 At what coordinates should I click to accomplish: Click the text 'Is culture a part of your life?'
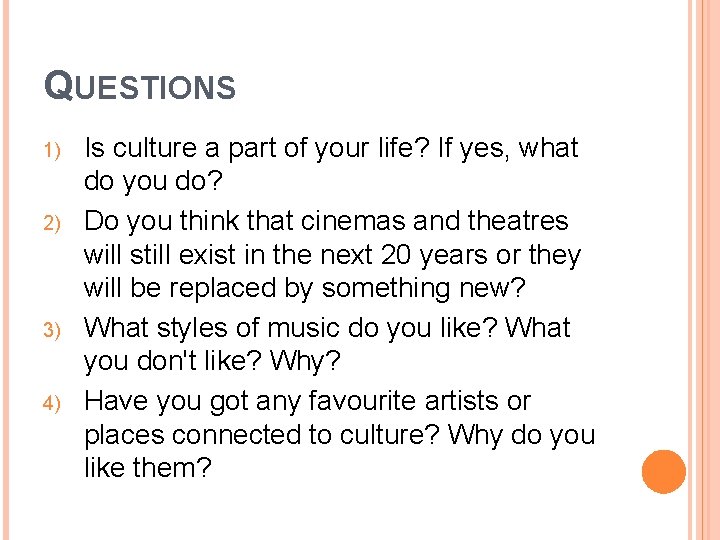coord(257,149)
